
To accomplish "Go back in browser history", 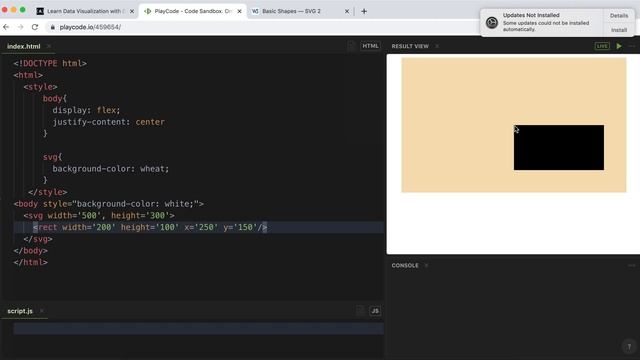I will pos(6,27).
